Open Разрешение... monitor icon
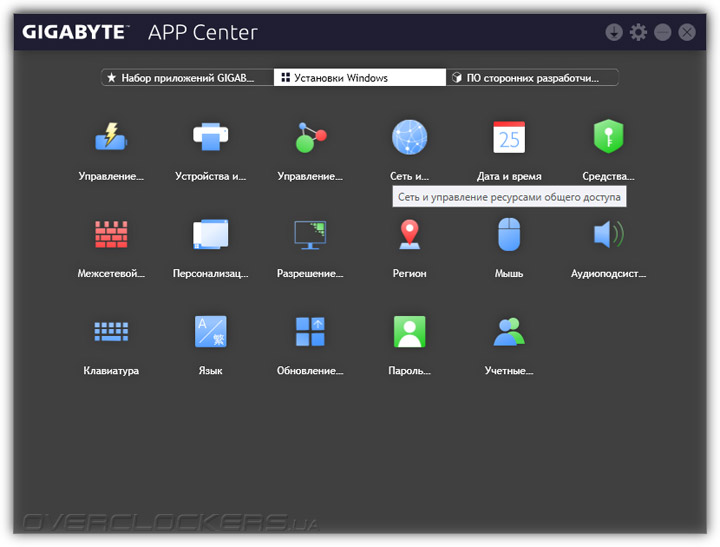The height and width of the screenshot is (547, 720). pos(310,235)
